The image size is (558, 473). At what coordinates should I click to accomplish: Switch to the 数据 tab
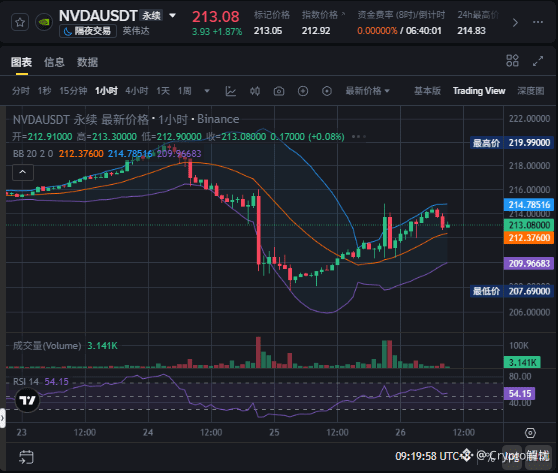pos(88,62)
